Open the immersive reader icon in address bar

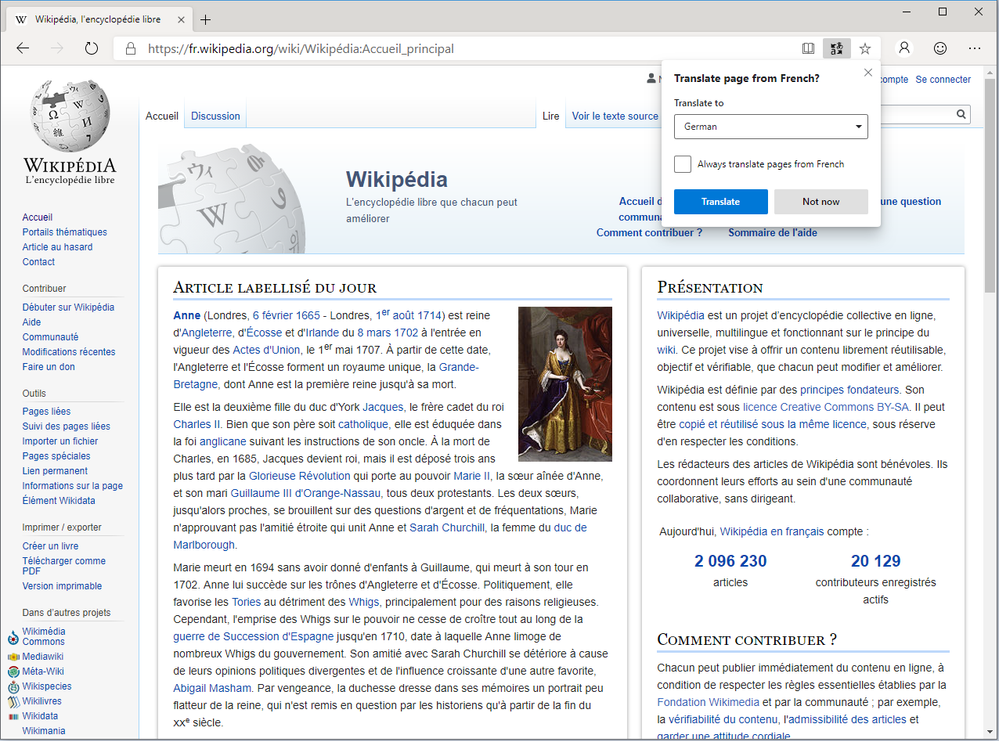[808, 48]
